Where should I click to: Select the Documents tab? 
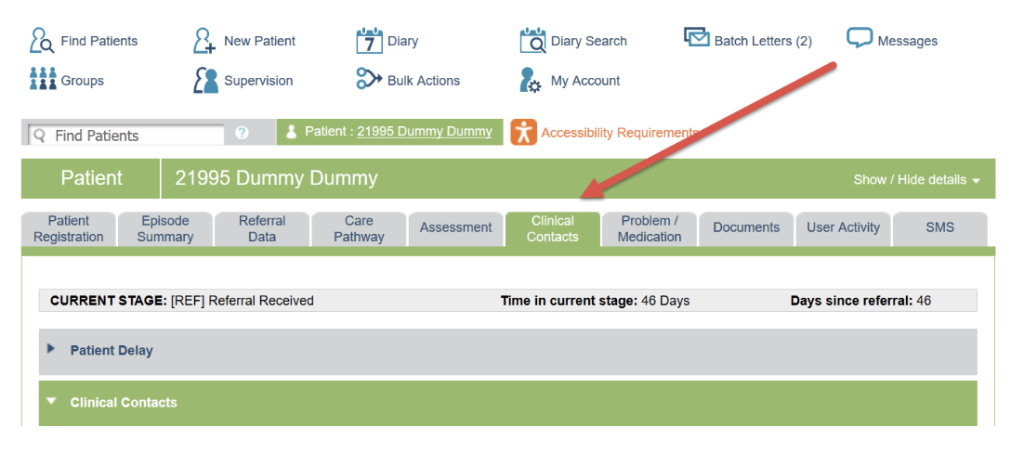point(746,228)
